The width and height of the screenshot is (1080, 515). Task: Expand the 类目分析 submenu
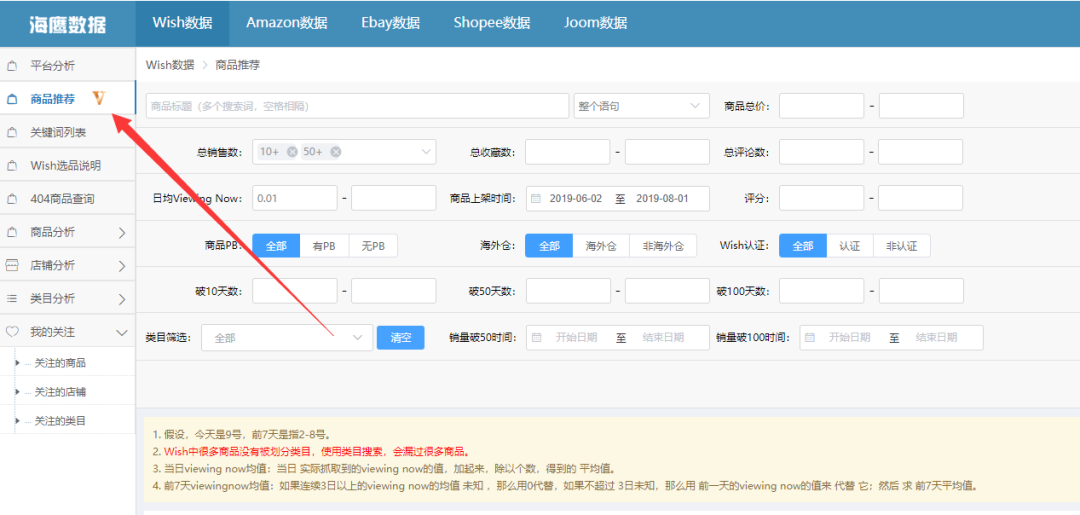(122, 299)
